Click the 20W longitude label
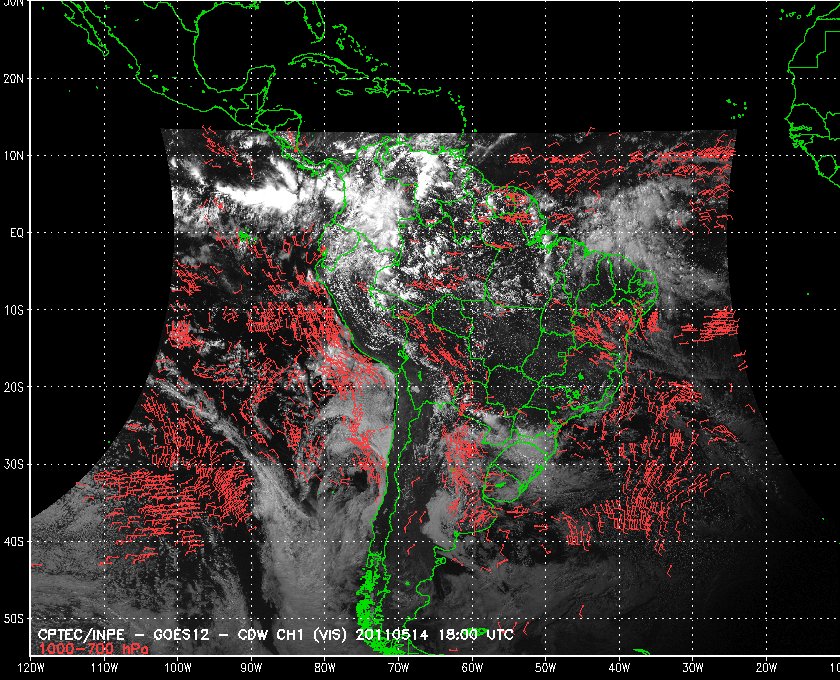 coord(766,668)
